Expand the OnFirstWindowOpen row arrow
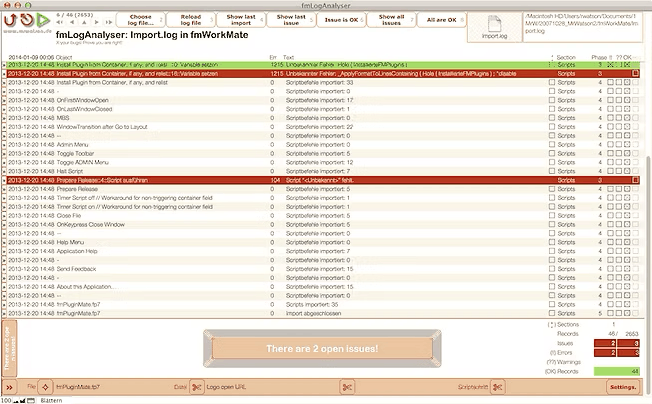 point(4,100)
